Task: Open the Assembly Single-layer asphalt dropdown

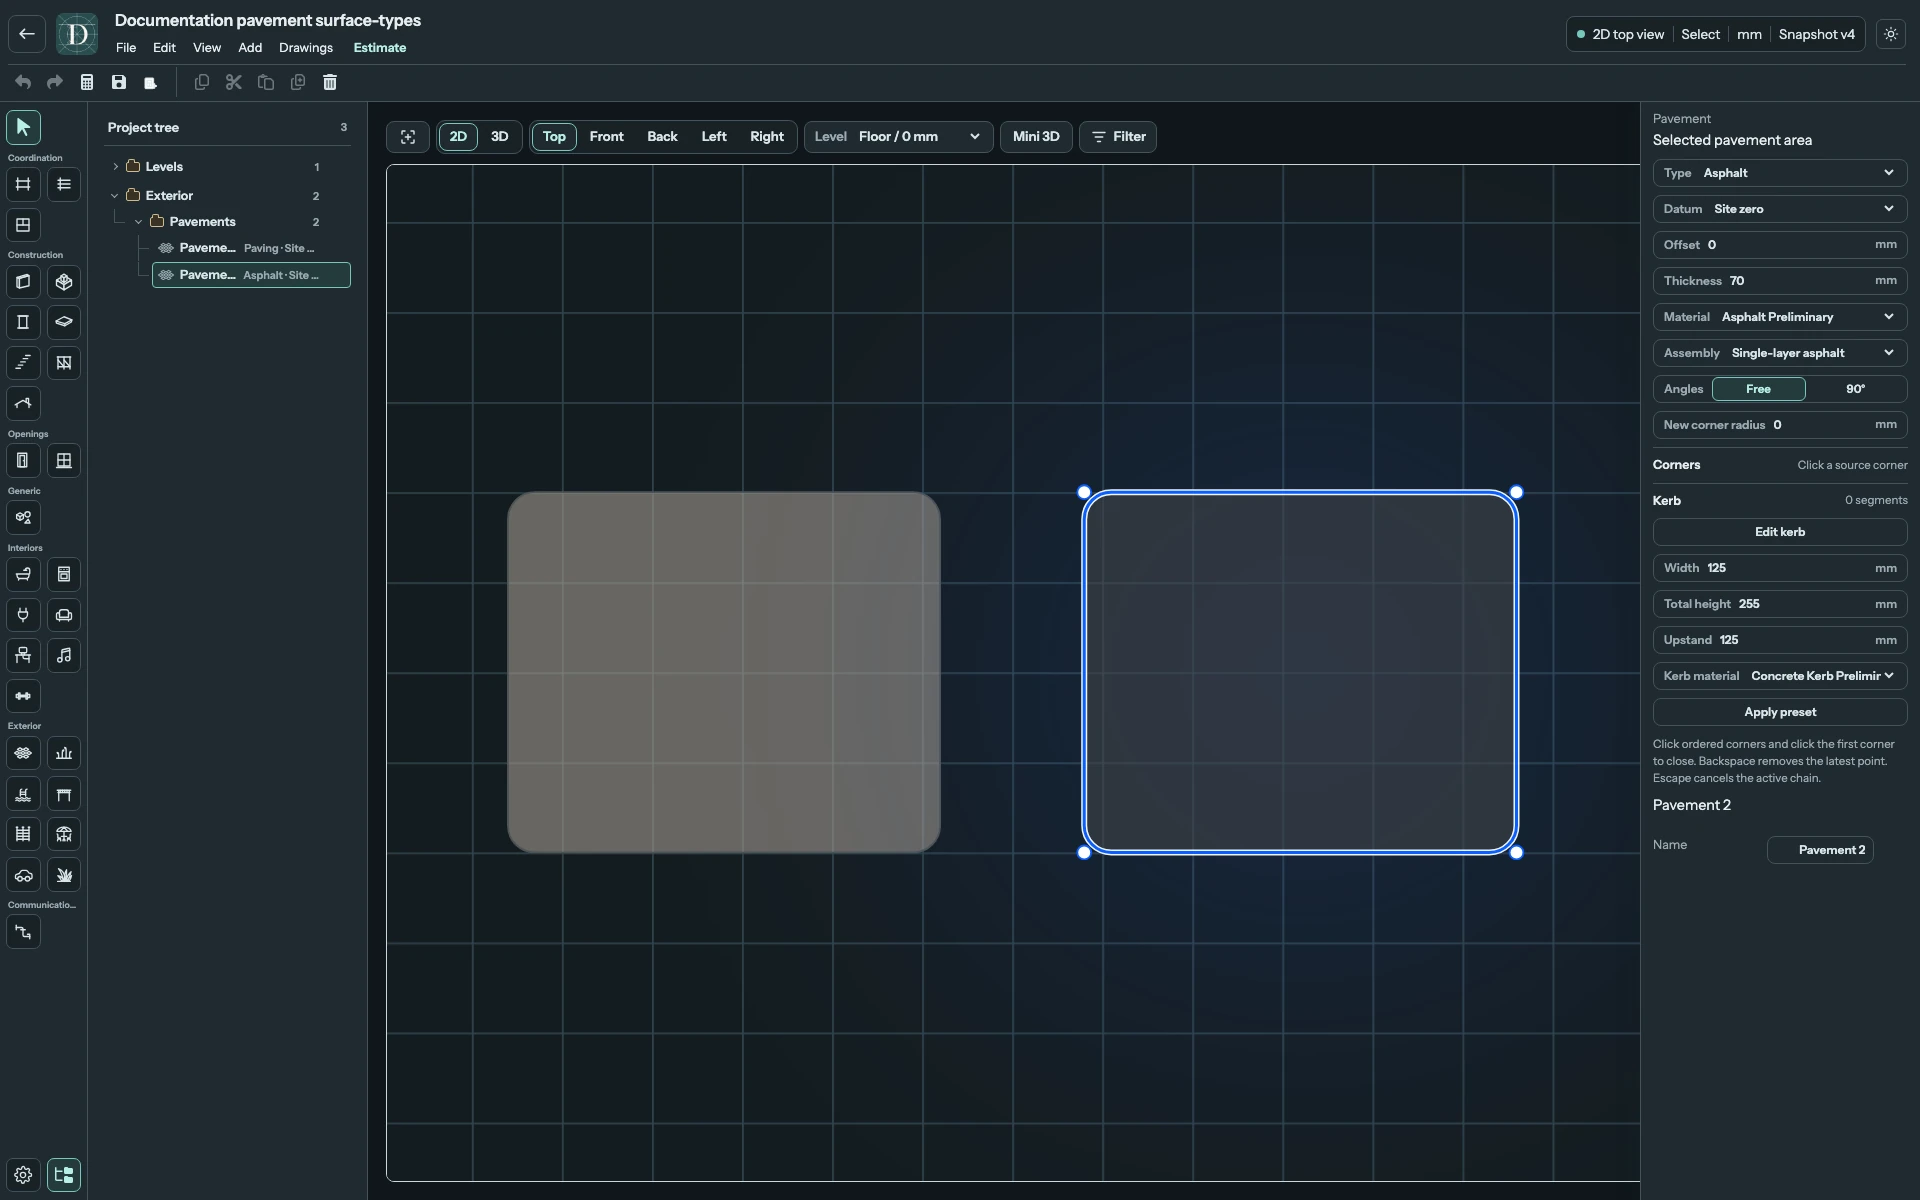Action: point(1780,353)
